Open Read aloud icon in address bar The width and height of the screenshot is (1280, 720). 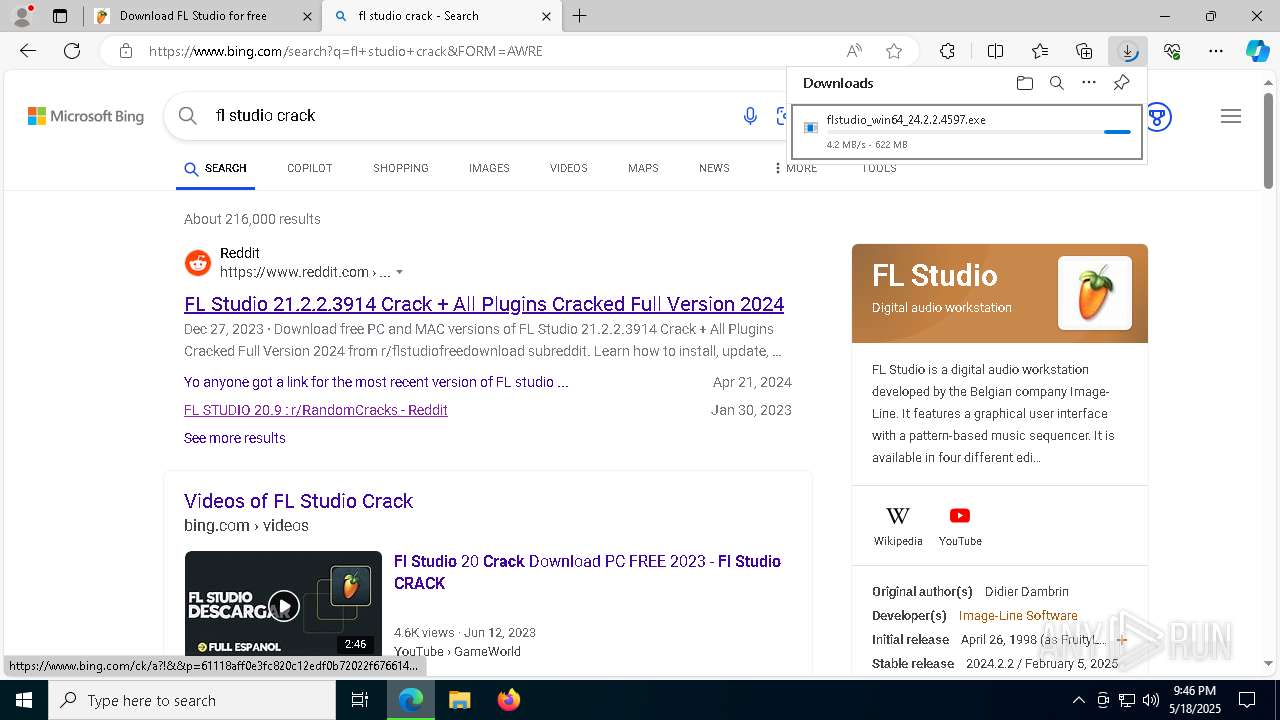[854, 51]
